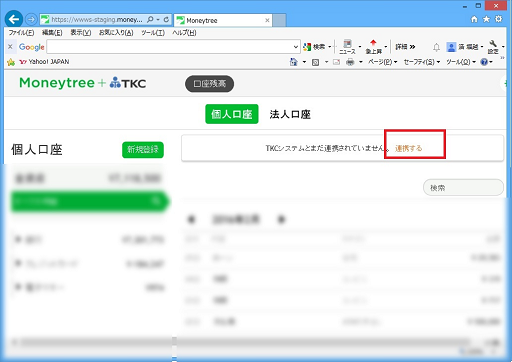Viewport: 512px width, 362px height.
Task: Open the Google toolbar wrench 設定 icon
Action: (493, 47)
